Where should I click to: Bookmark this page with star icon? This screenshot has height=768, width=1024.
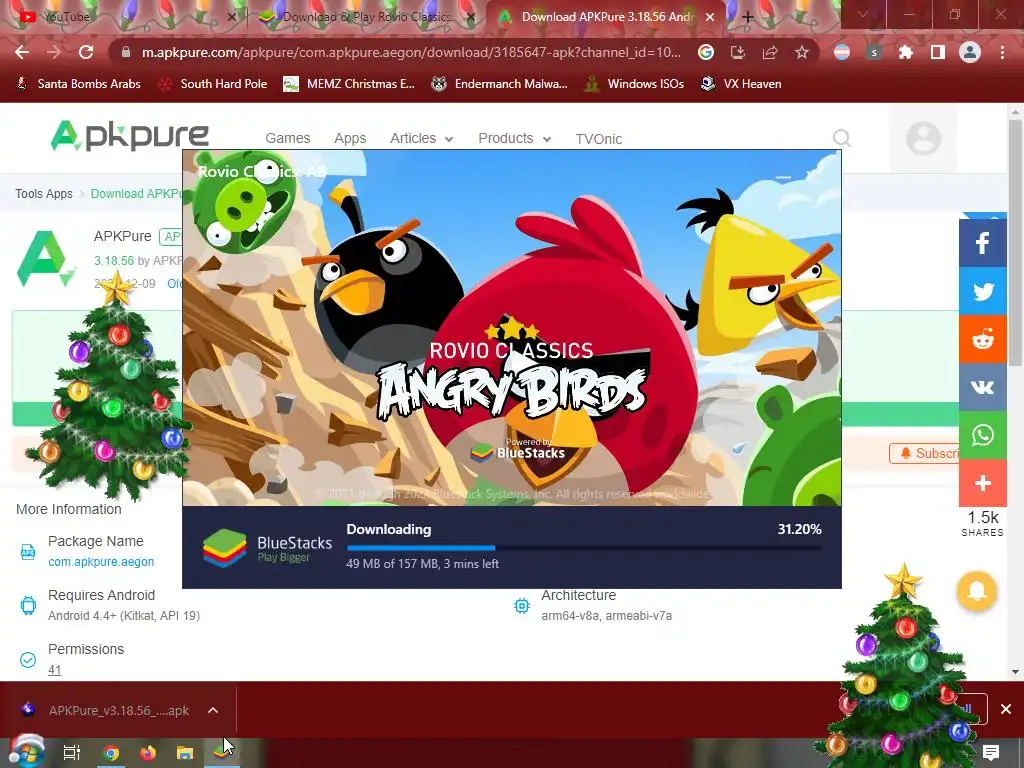[x=802, y=53]
